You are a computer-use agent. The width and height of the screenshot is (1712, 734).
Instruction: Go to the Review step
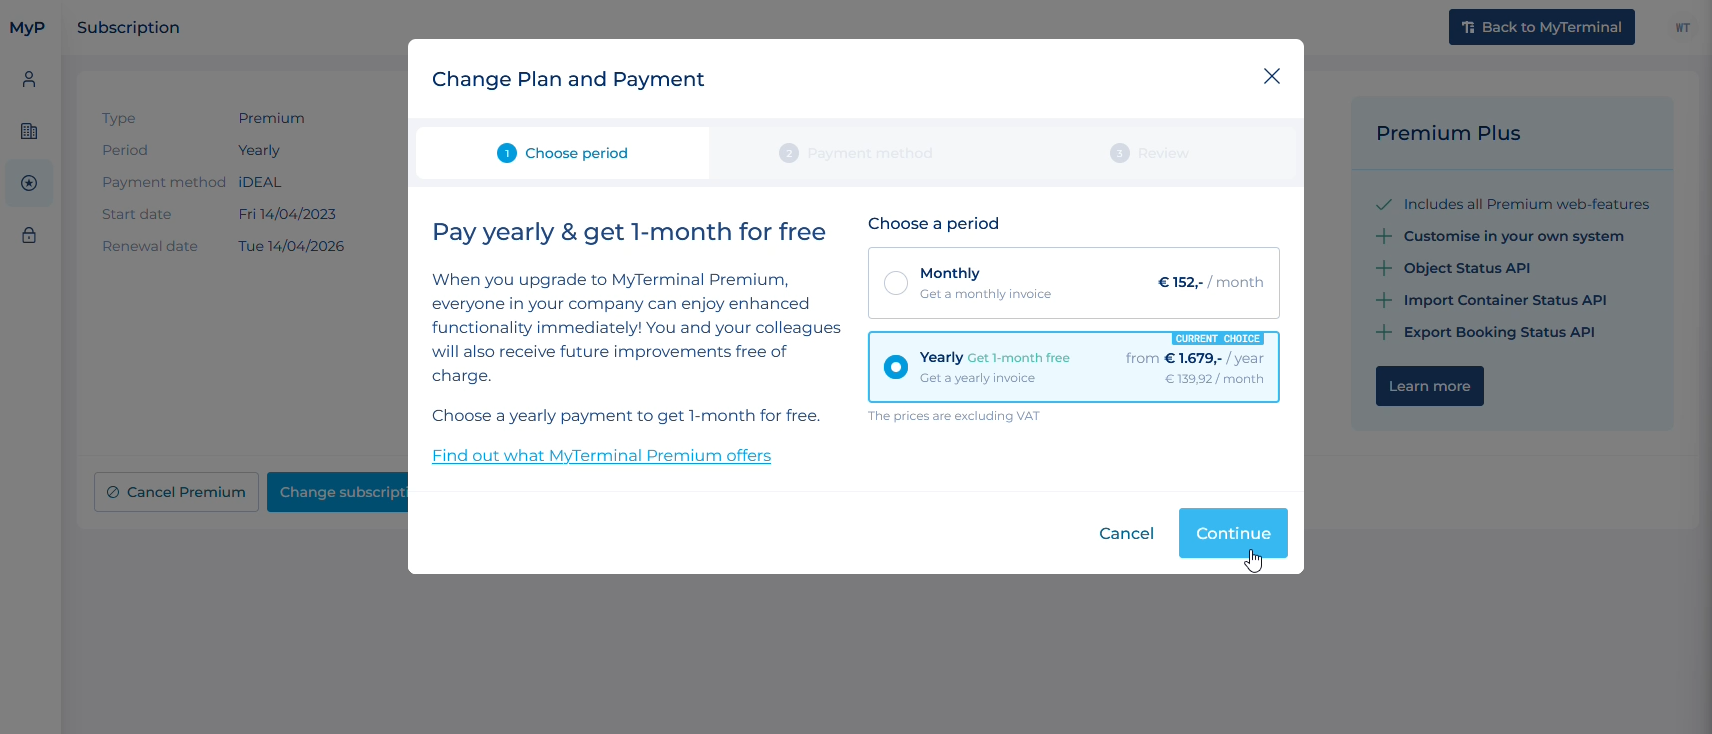(1149, 153)
